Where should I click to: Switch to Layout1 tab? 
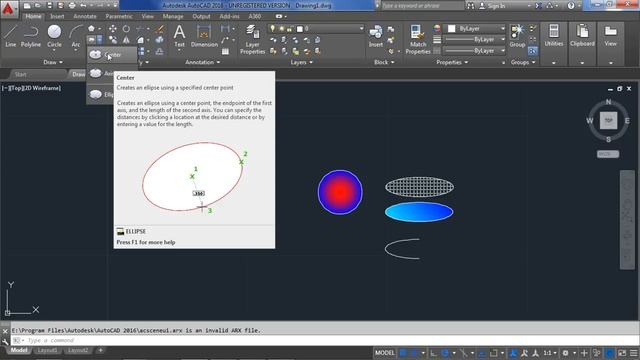pyautogui.click(x=47, y=351)
